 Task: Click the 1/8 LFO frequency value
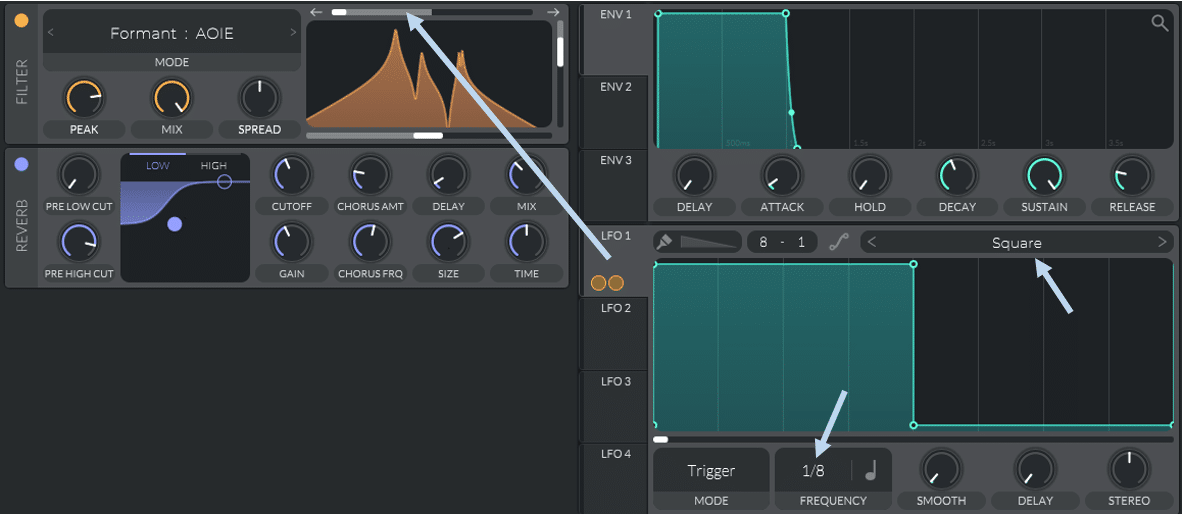813,471
